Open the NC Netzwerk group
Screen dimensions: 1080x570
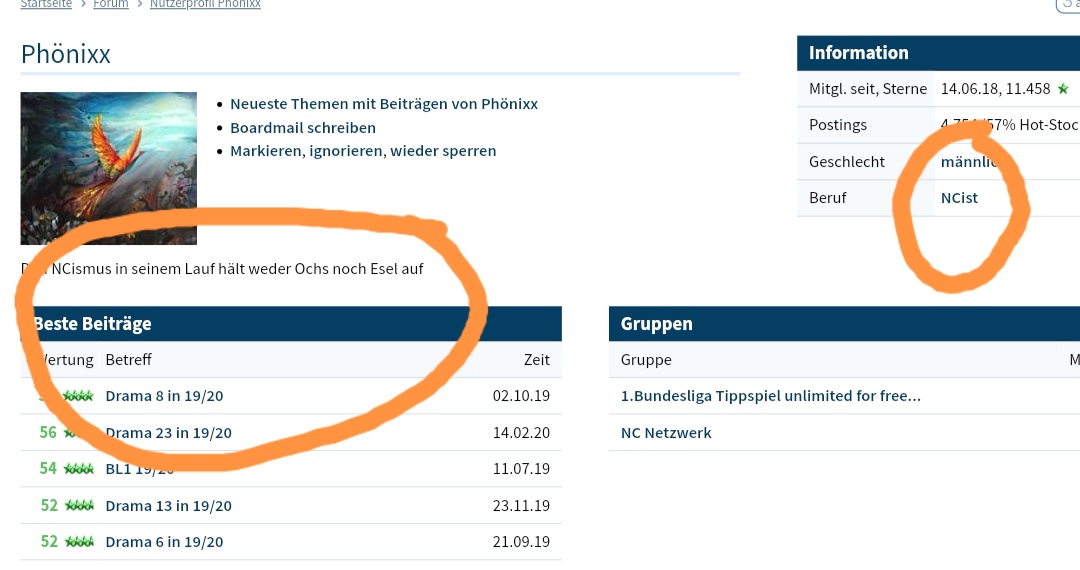click(x=666, y=433)
